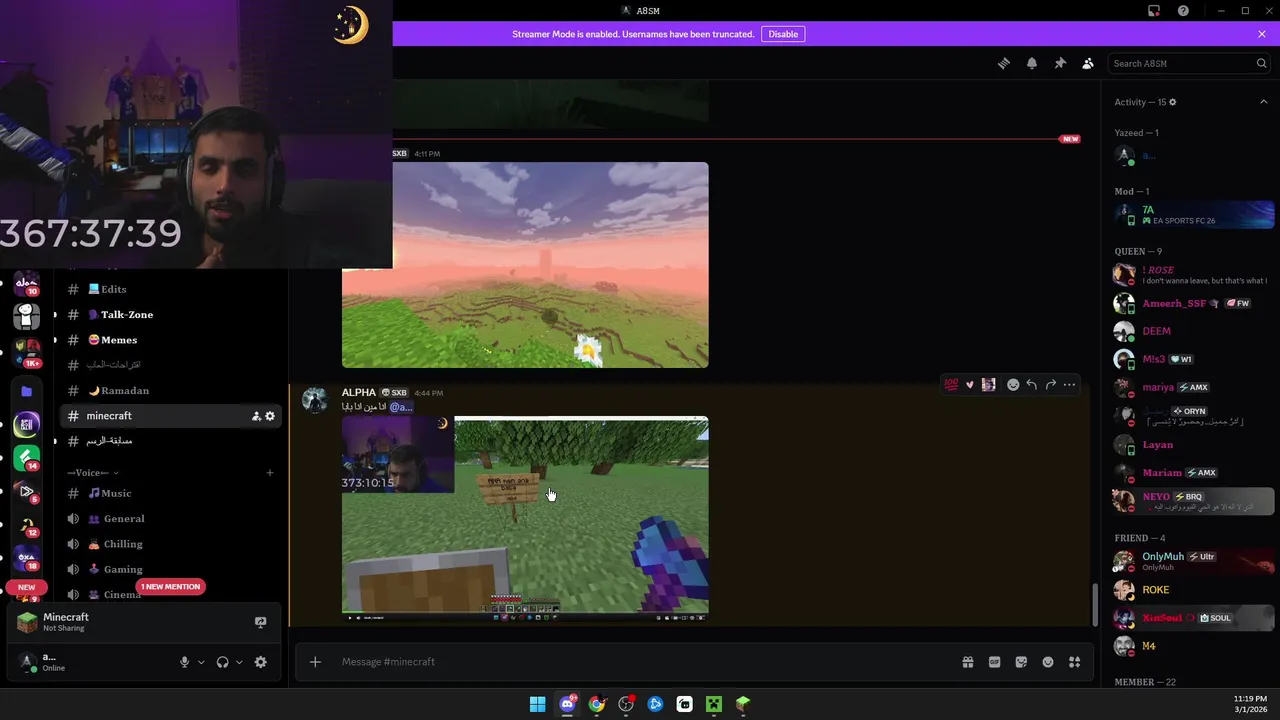The width and height of the screenshot is (1280, 720).
Task: Open headphone output options dropdown
Action: click(x=239, y=662)
